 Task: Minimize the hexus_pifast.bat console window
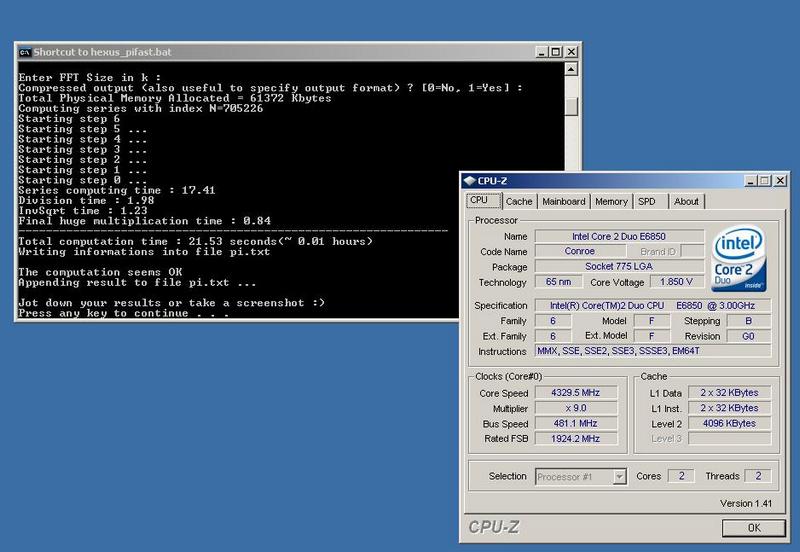click(x=542, y=52)
